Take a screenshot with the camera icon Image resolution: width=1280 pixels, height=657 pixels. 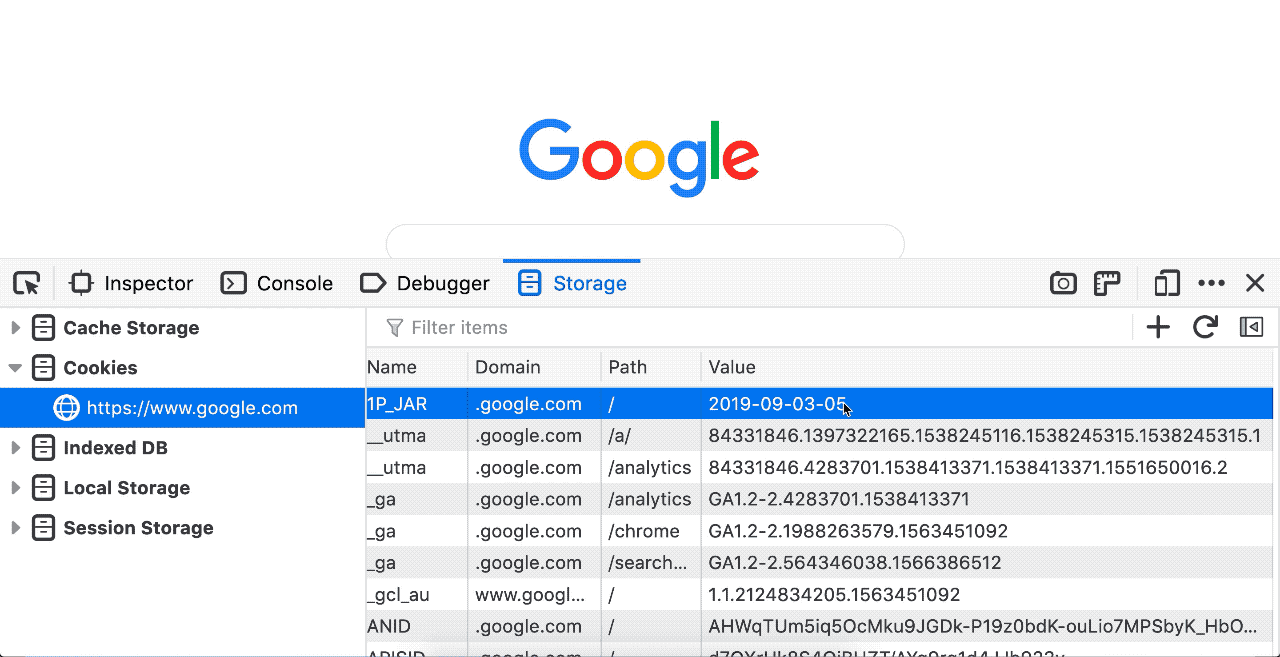(1063, 283)
